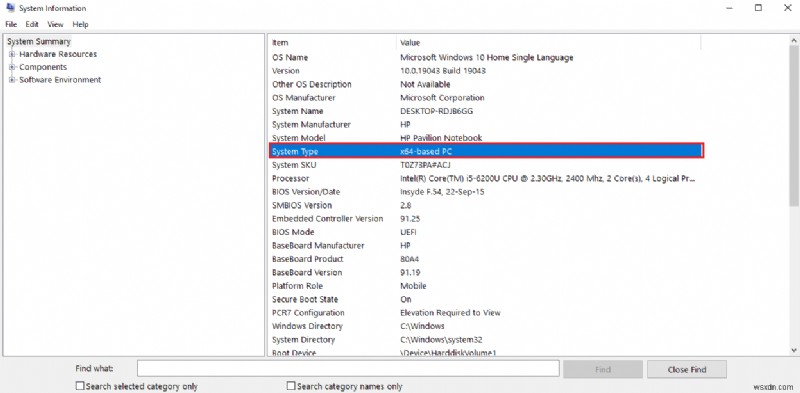This screenshot has height=393, width=800.
Task: Click the Find what input field
Action: point(348,369)
